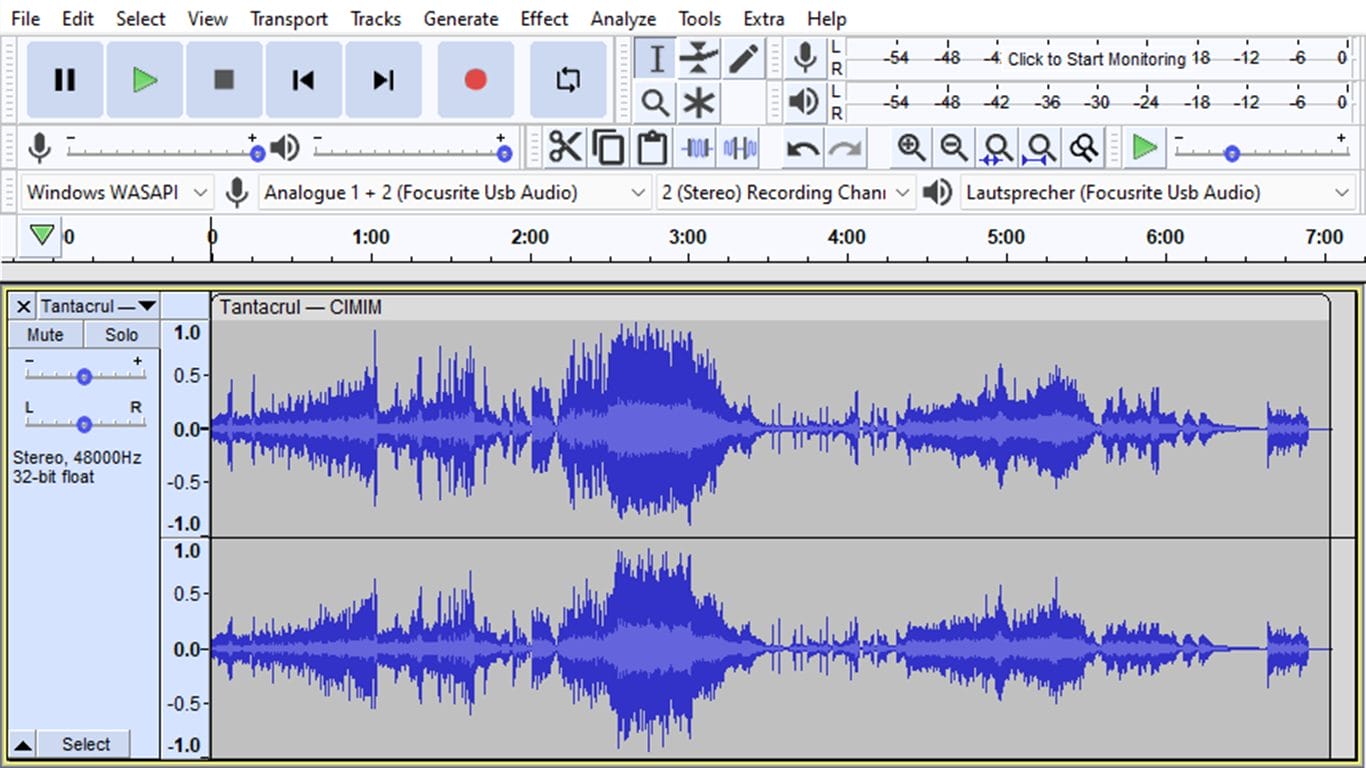Viewport: 1366px width, 768px height.
Task: Select the Envelope tool
Action: [698, 59]
